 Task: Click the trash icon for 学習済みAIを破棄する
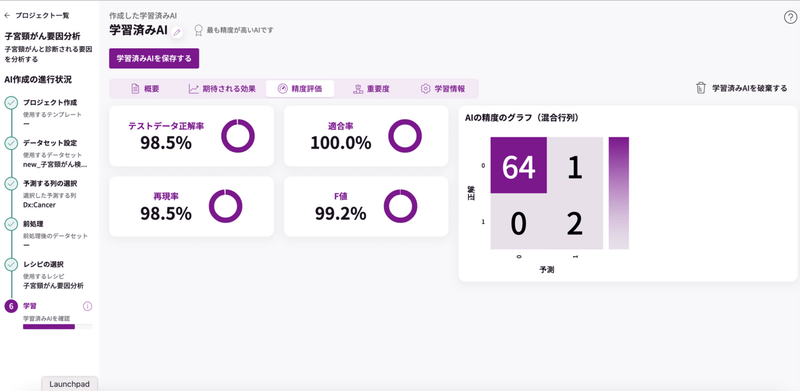coord(701,88)
